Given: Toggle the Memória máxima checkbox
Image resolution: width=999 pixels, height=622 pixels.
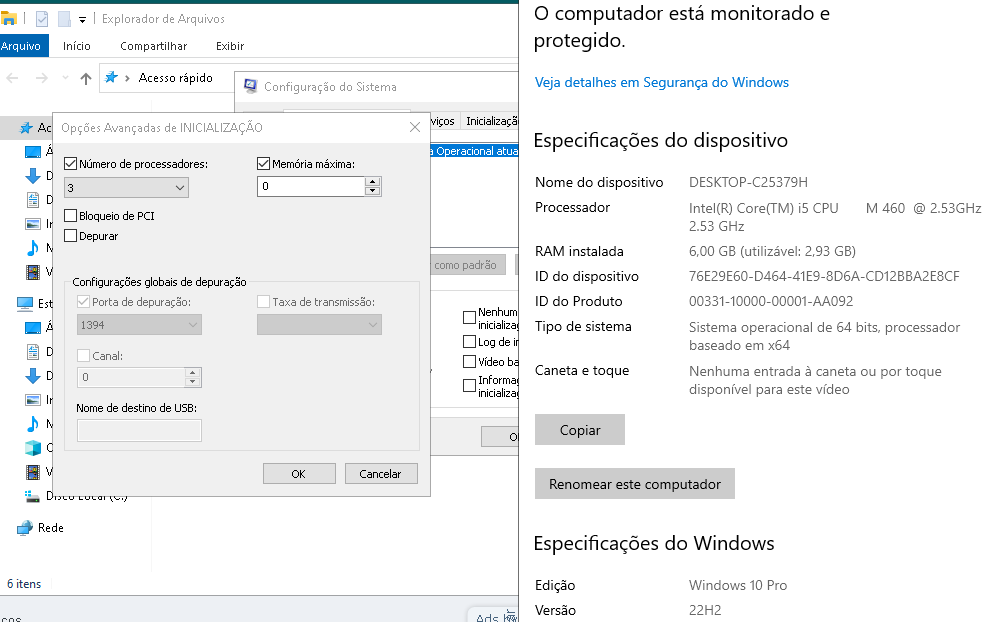Looking at the screenshot, I should (264, 164).
